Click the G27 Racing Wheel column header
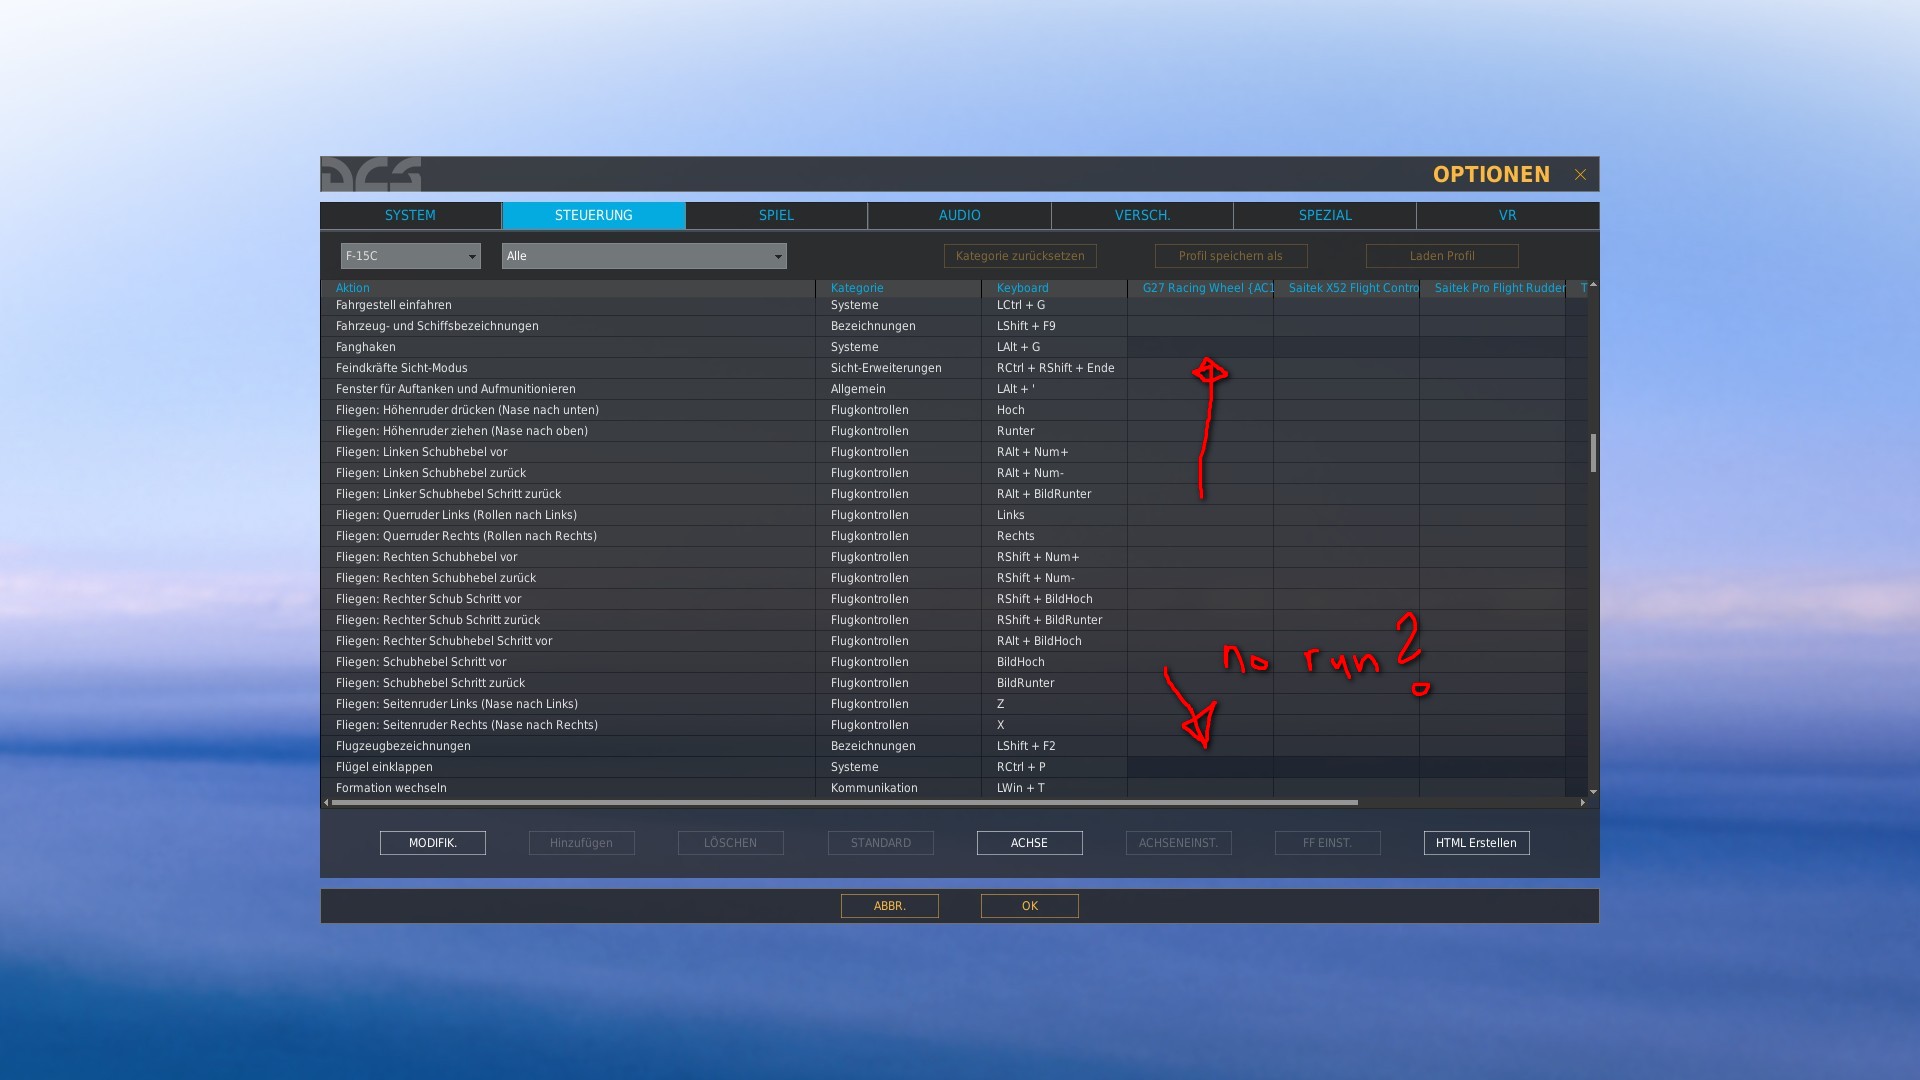This screenshot has width=1920, height=1080. pyautogui.click(x=1201, y=288)
